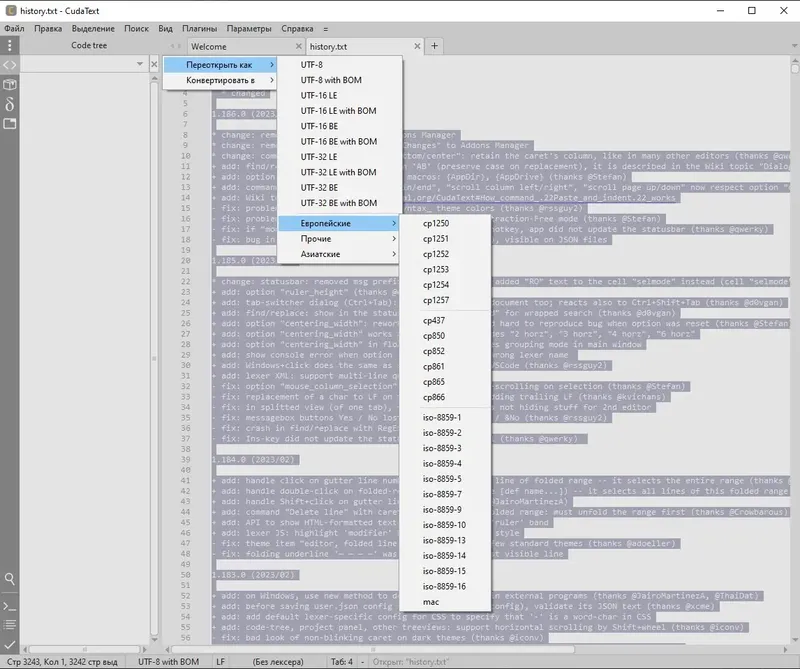Viewport: 800px width, 669px height.
Task: Select cp1257 encoding
Action: point(445,300)
